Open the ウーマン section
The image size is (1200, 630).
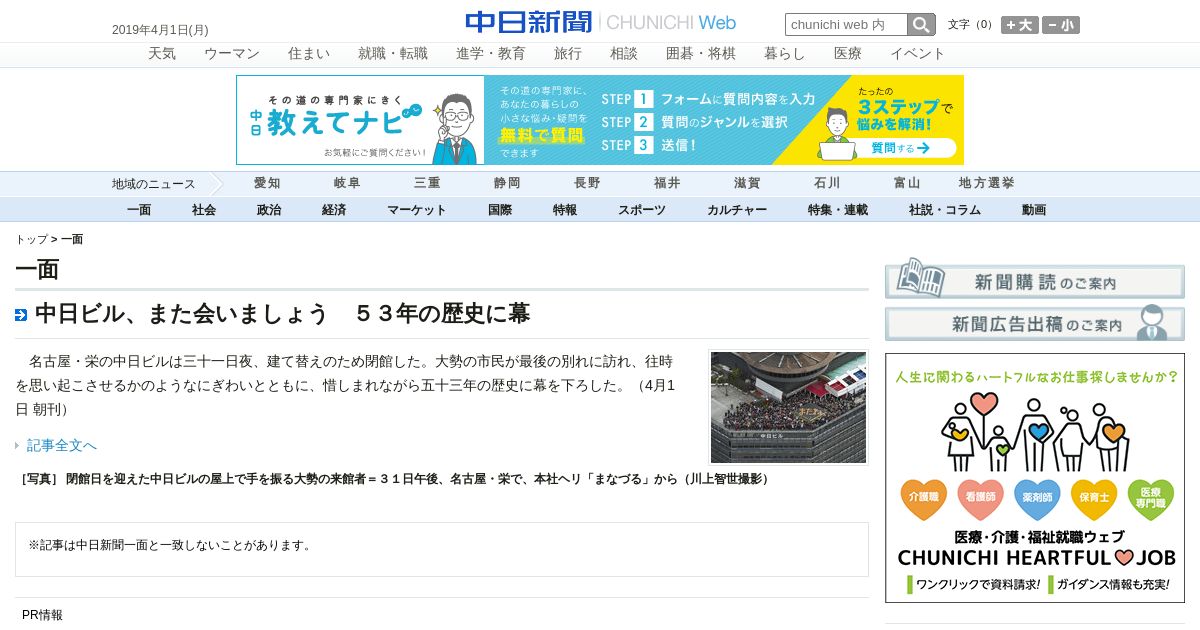click(232, 54)
